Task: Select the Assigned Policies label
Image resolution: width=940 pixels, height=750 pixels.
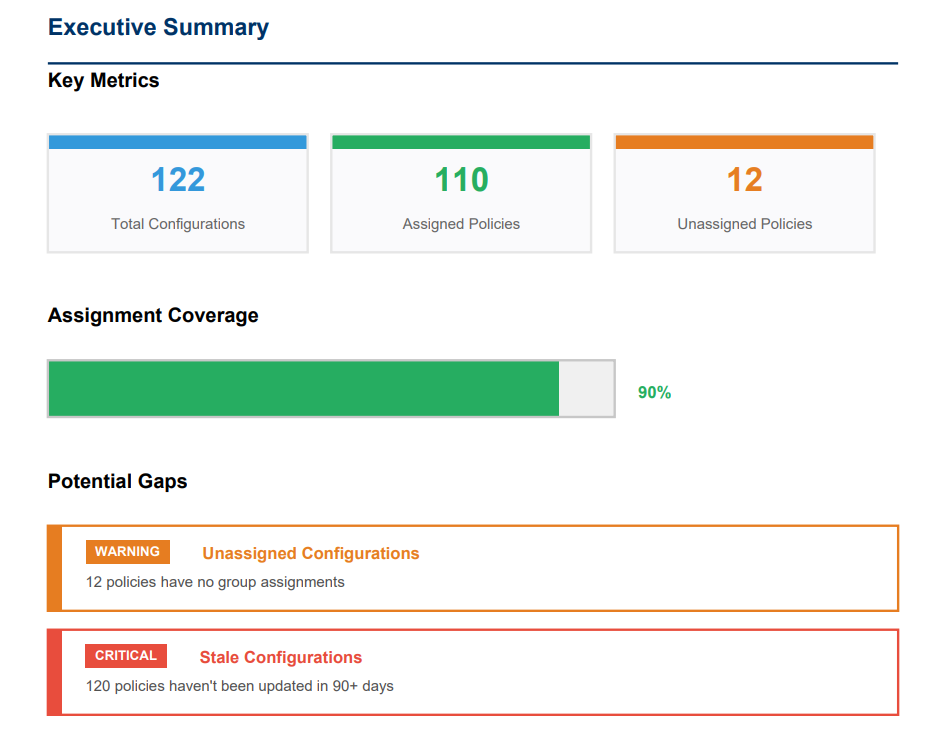Action: coord(461,224)
